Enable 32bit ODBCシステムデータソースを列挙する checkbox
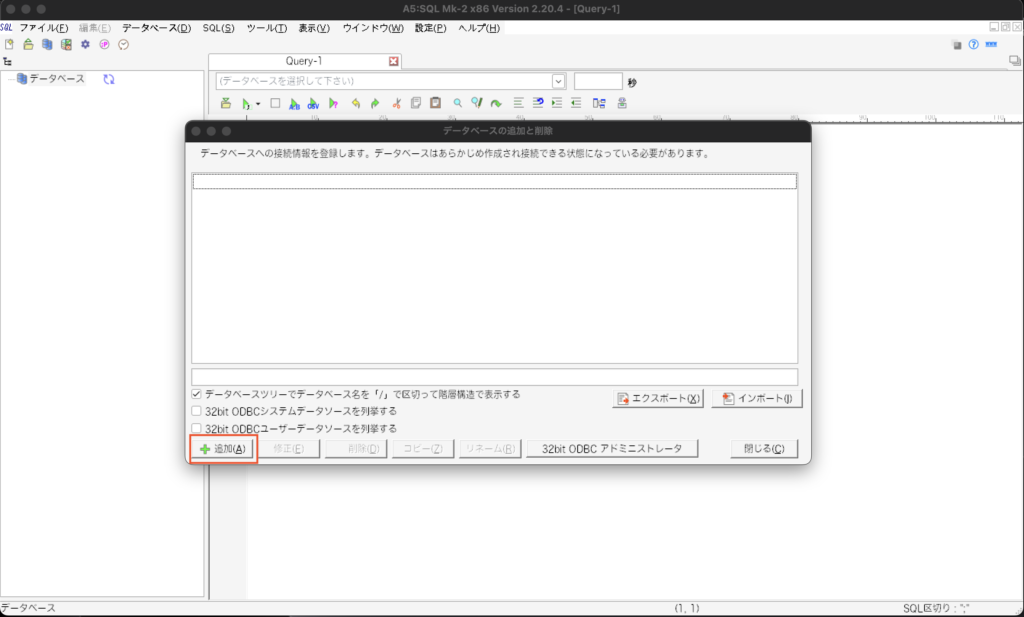Viewport: 1024px width, 617px height. [x=197, y=411]
